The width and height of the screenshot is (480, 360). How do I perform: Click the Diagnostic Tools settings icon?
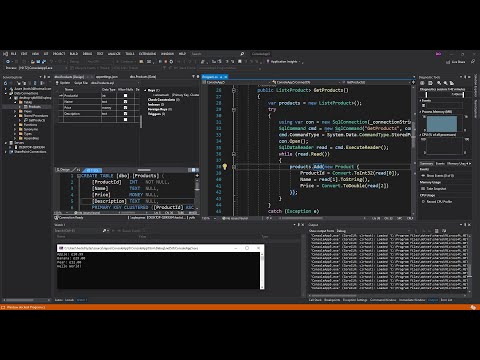[x=422, y=83]
